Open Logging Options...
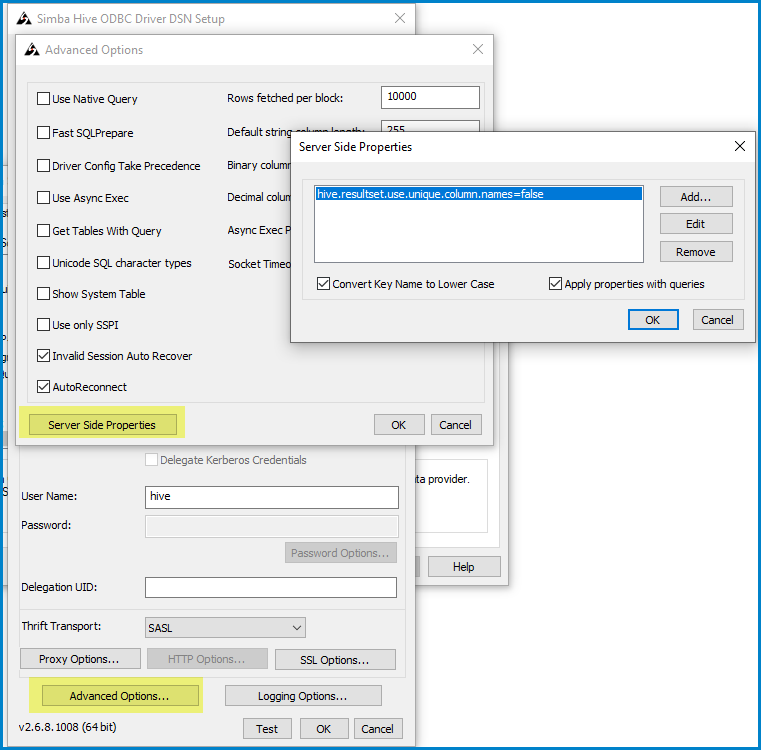761x750 pixels. 303,696
